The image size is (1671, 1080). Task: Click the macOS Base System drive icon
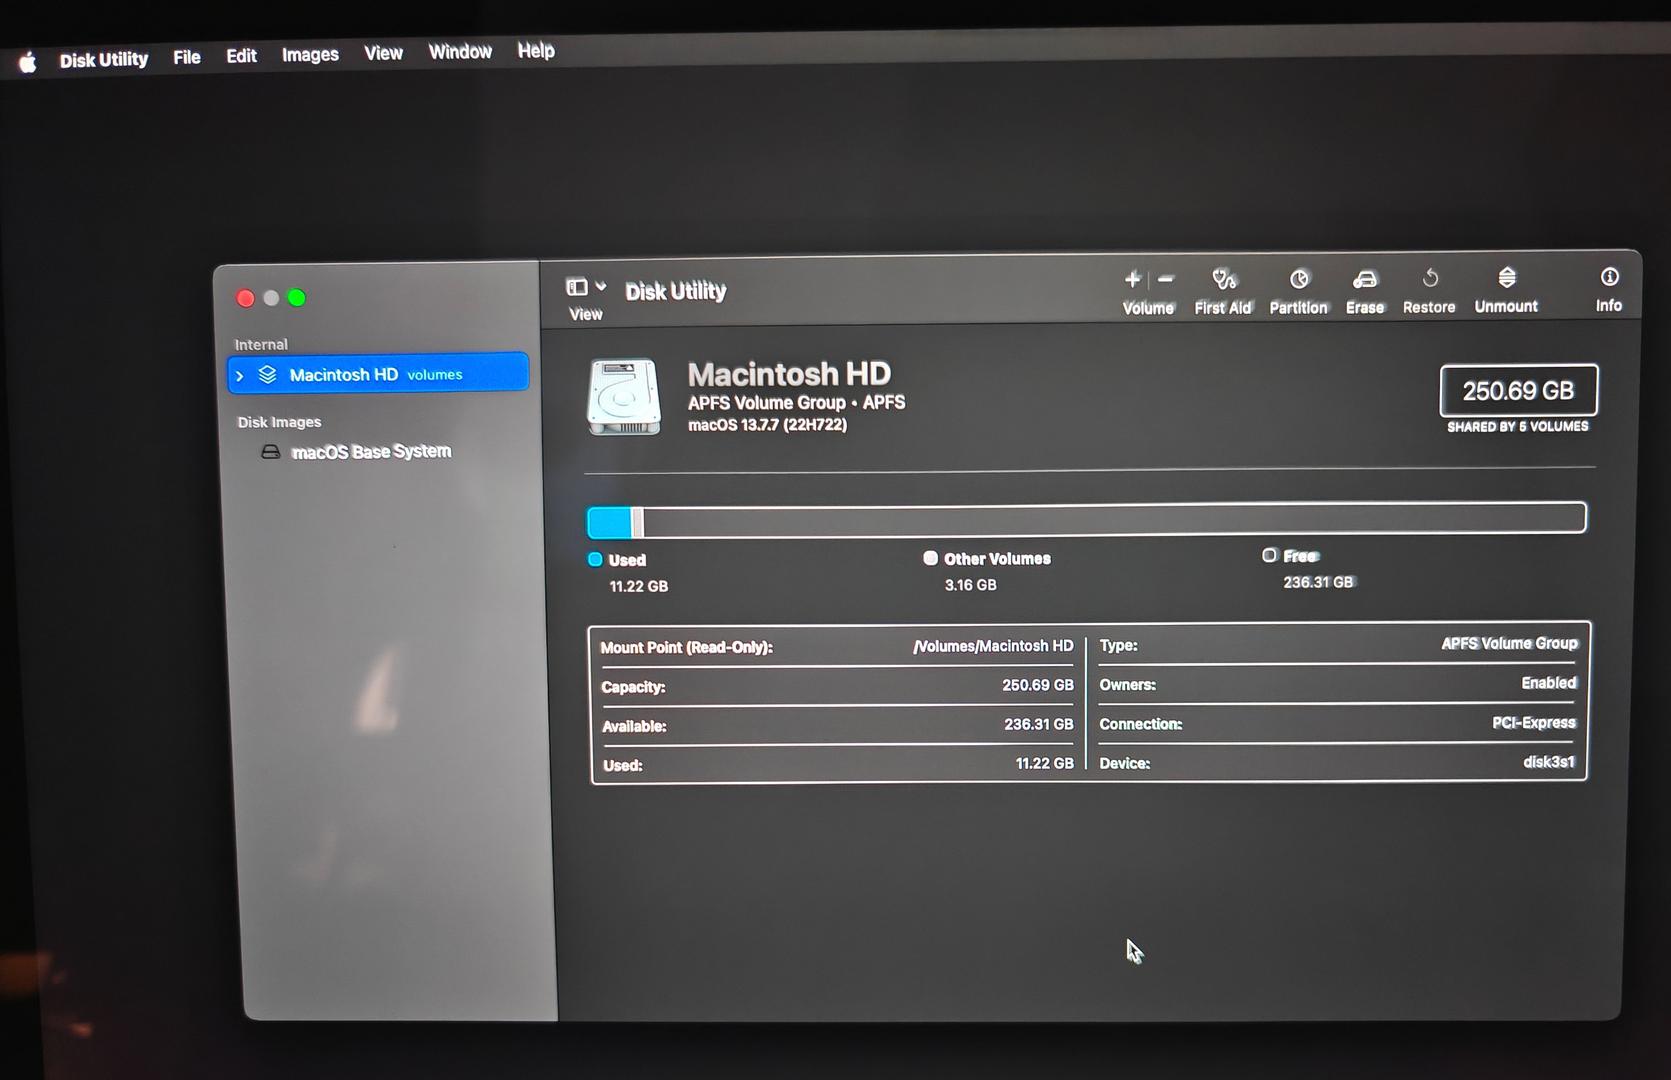[x=270, y=452]
